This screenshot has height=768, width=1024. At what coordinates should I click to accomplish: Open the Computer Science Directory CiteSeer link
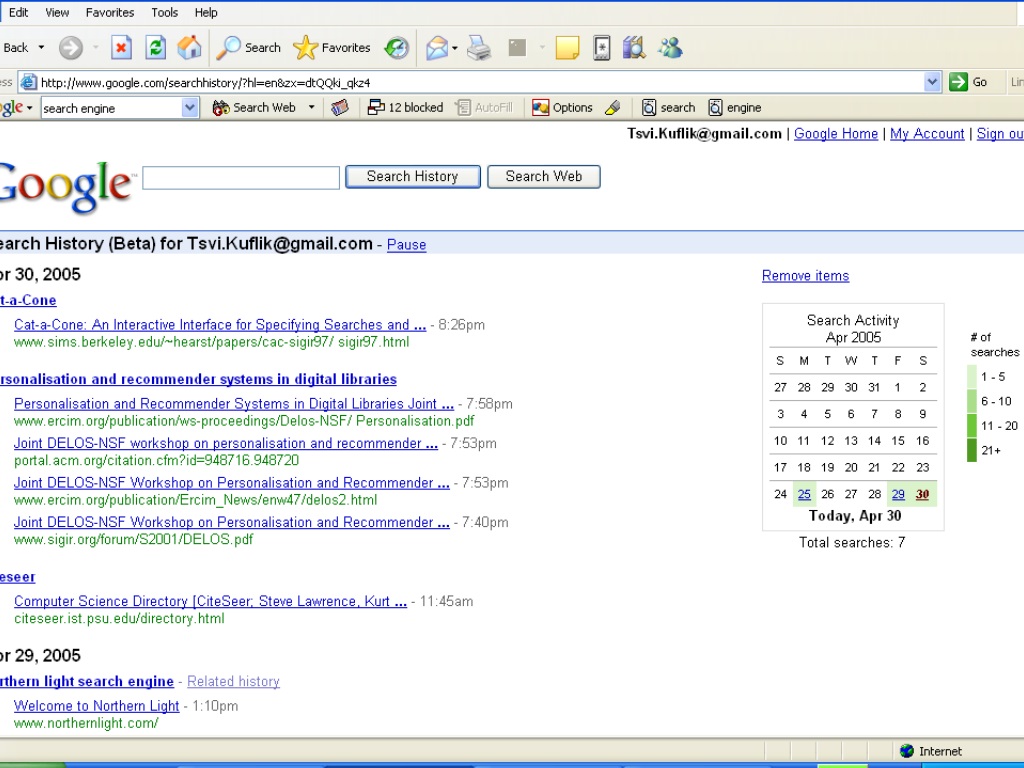(x=210, y=601)
